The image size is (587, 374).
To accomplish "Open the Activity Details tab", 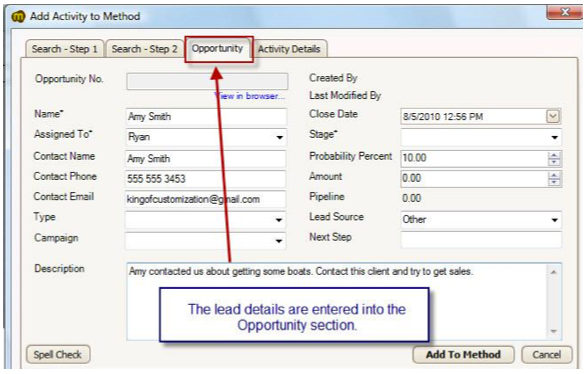I will point(289,49).
